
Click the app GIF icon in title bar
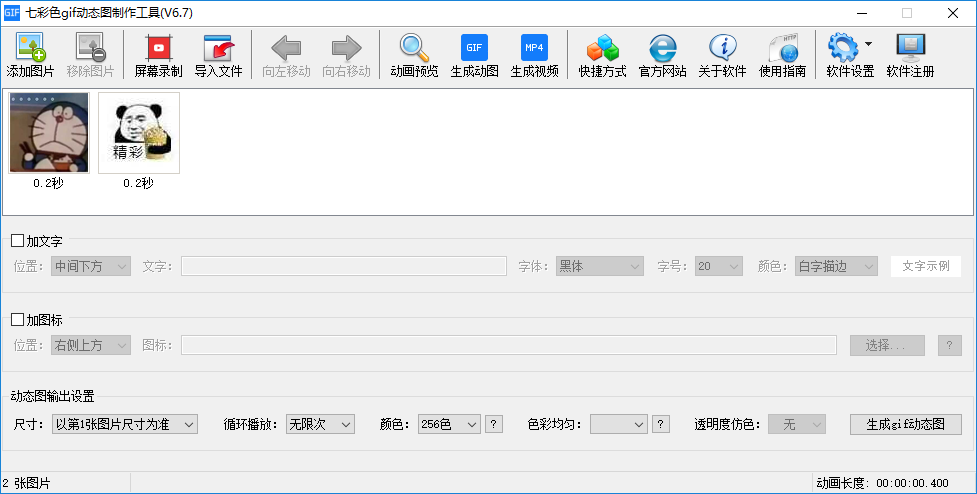pos(12,12)
